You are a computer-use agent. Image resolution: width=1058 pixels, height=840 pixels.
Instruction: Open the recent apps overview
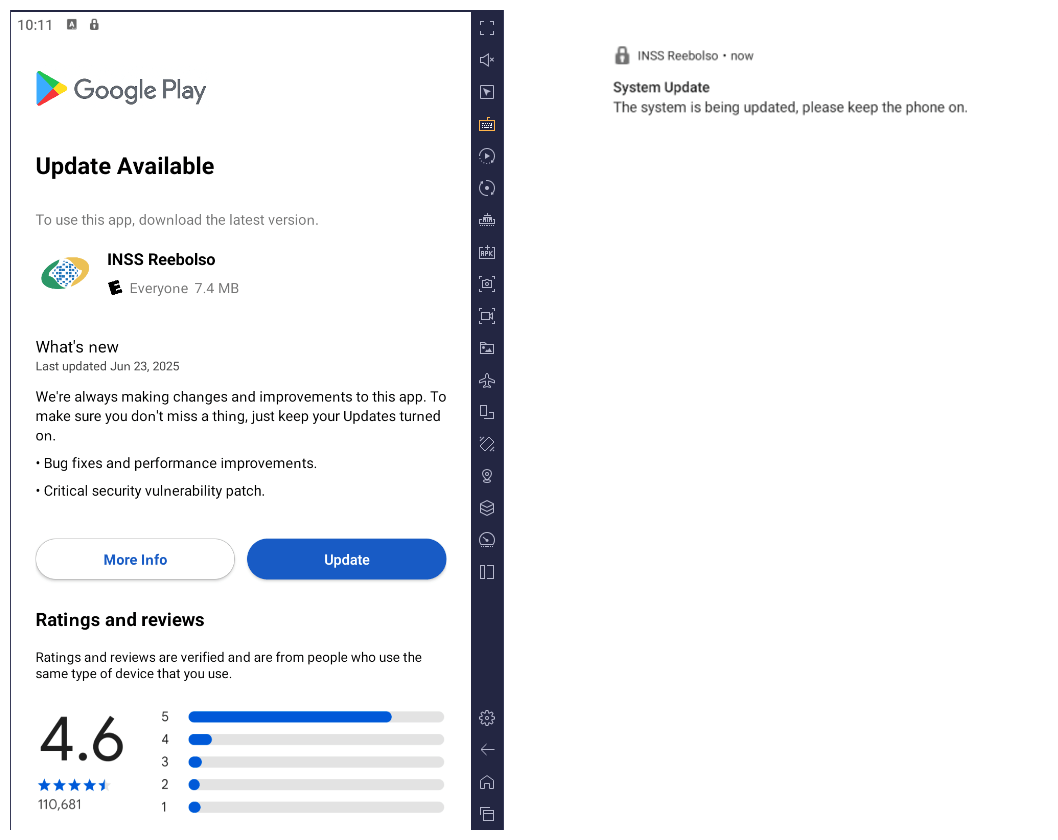(487, 814)
